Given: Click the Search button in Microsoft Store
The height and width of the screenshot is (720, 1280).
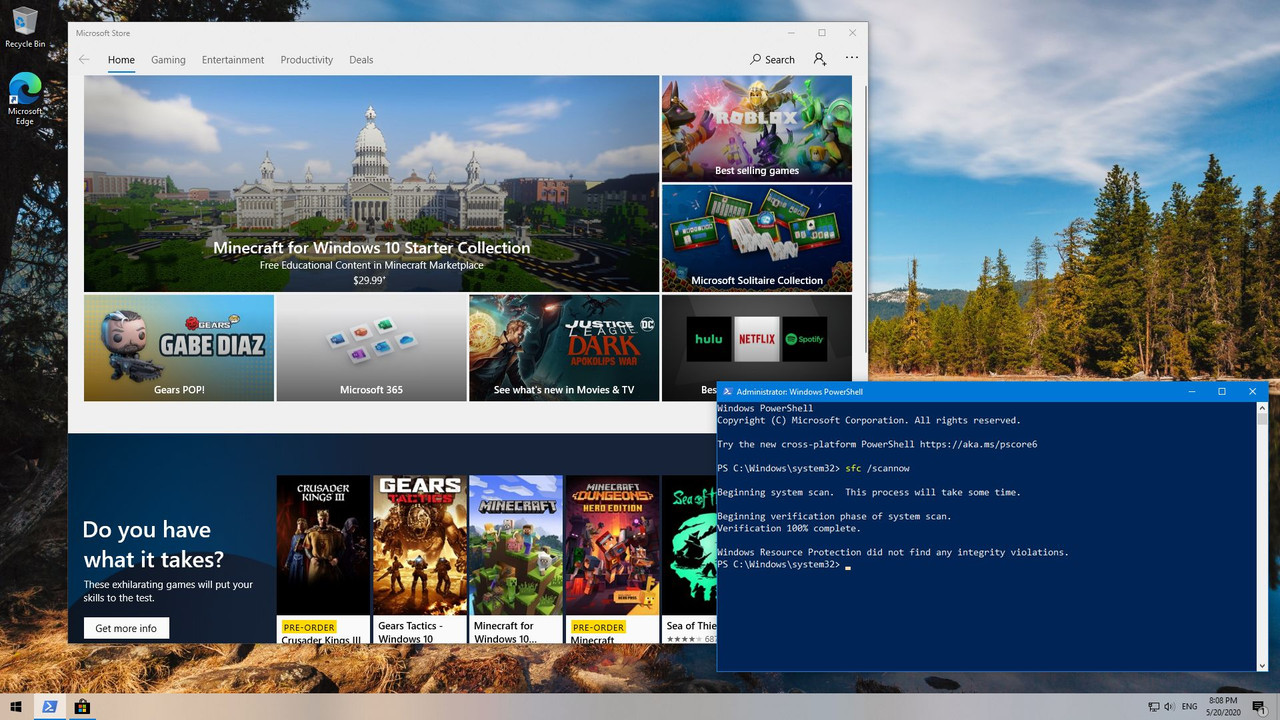Looking at the screenshot, I should (x=772, y=60).
